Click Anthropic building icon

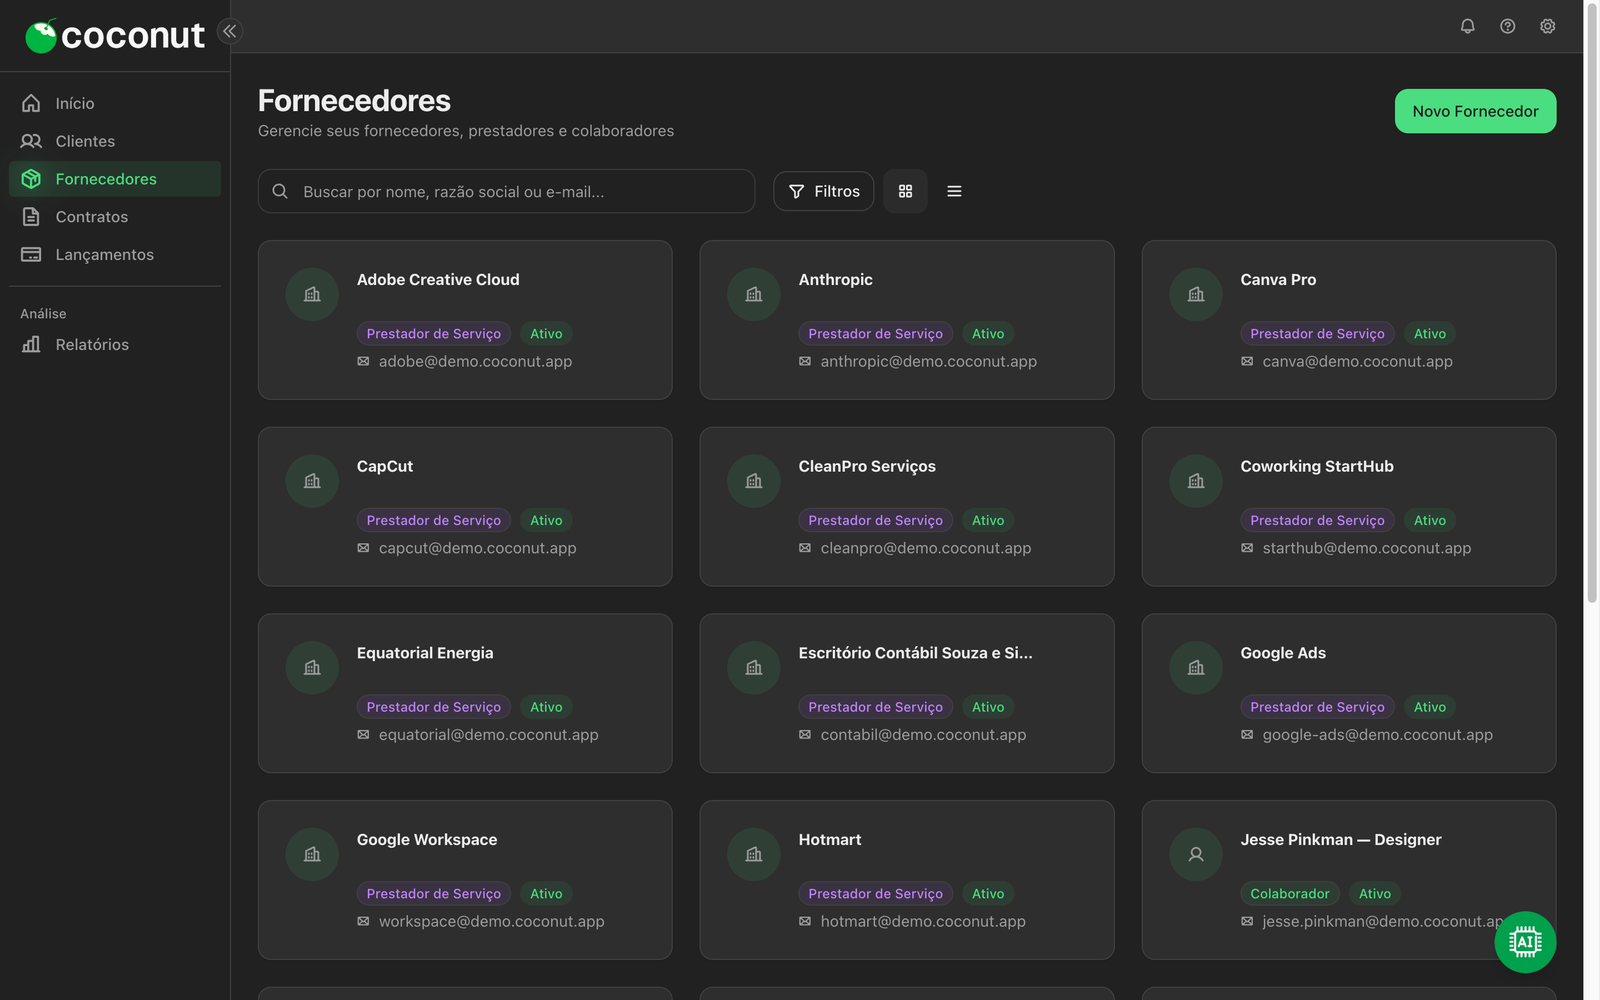tap(754, 294)
